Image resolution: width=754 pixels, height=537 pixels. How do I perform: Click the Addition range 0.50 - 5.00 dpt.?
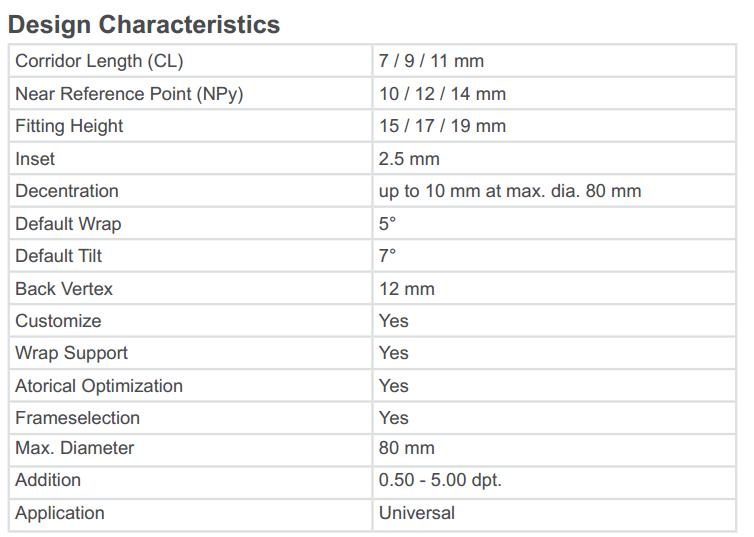440,480
